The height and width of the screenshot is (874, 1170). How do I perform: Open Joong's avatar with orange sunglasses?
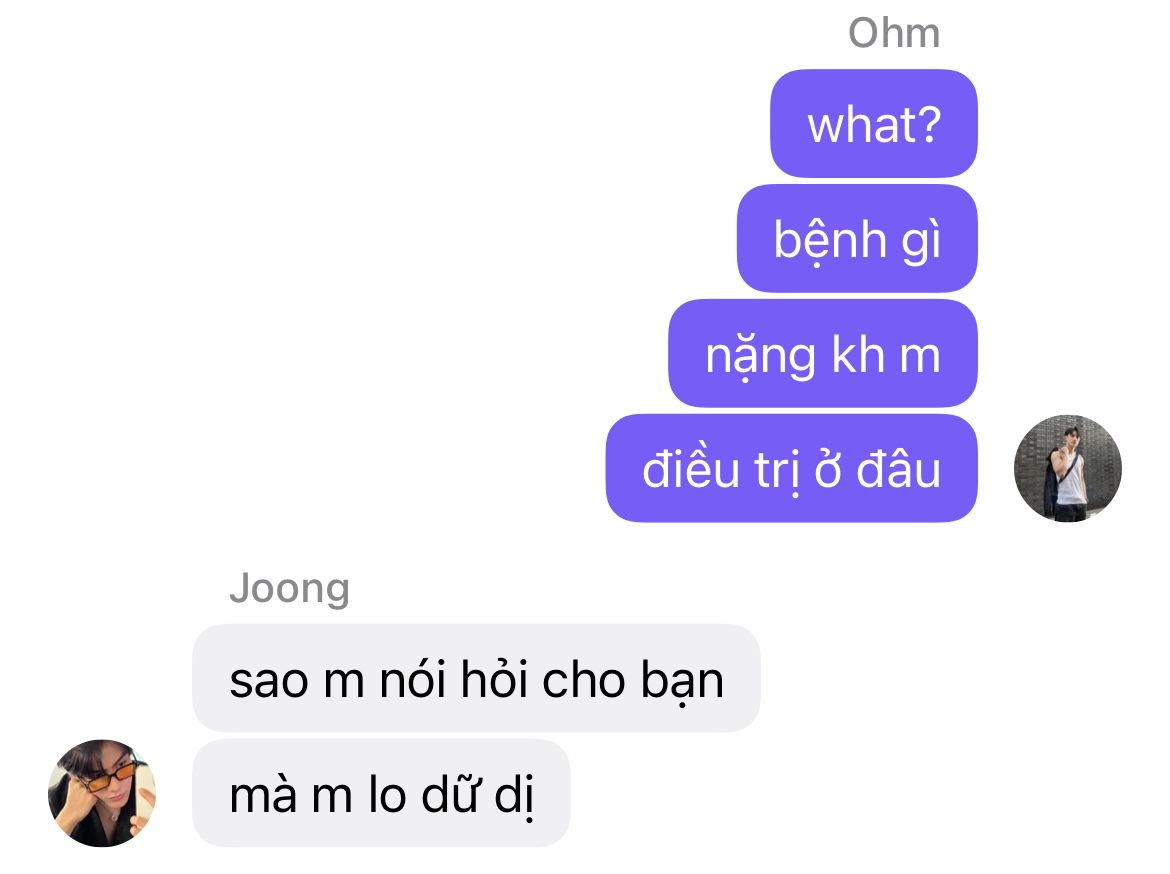(x=102, y=793)
